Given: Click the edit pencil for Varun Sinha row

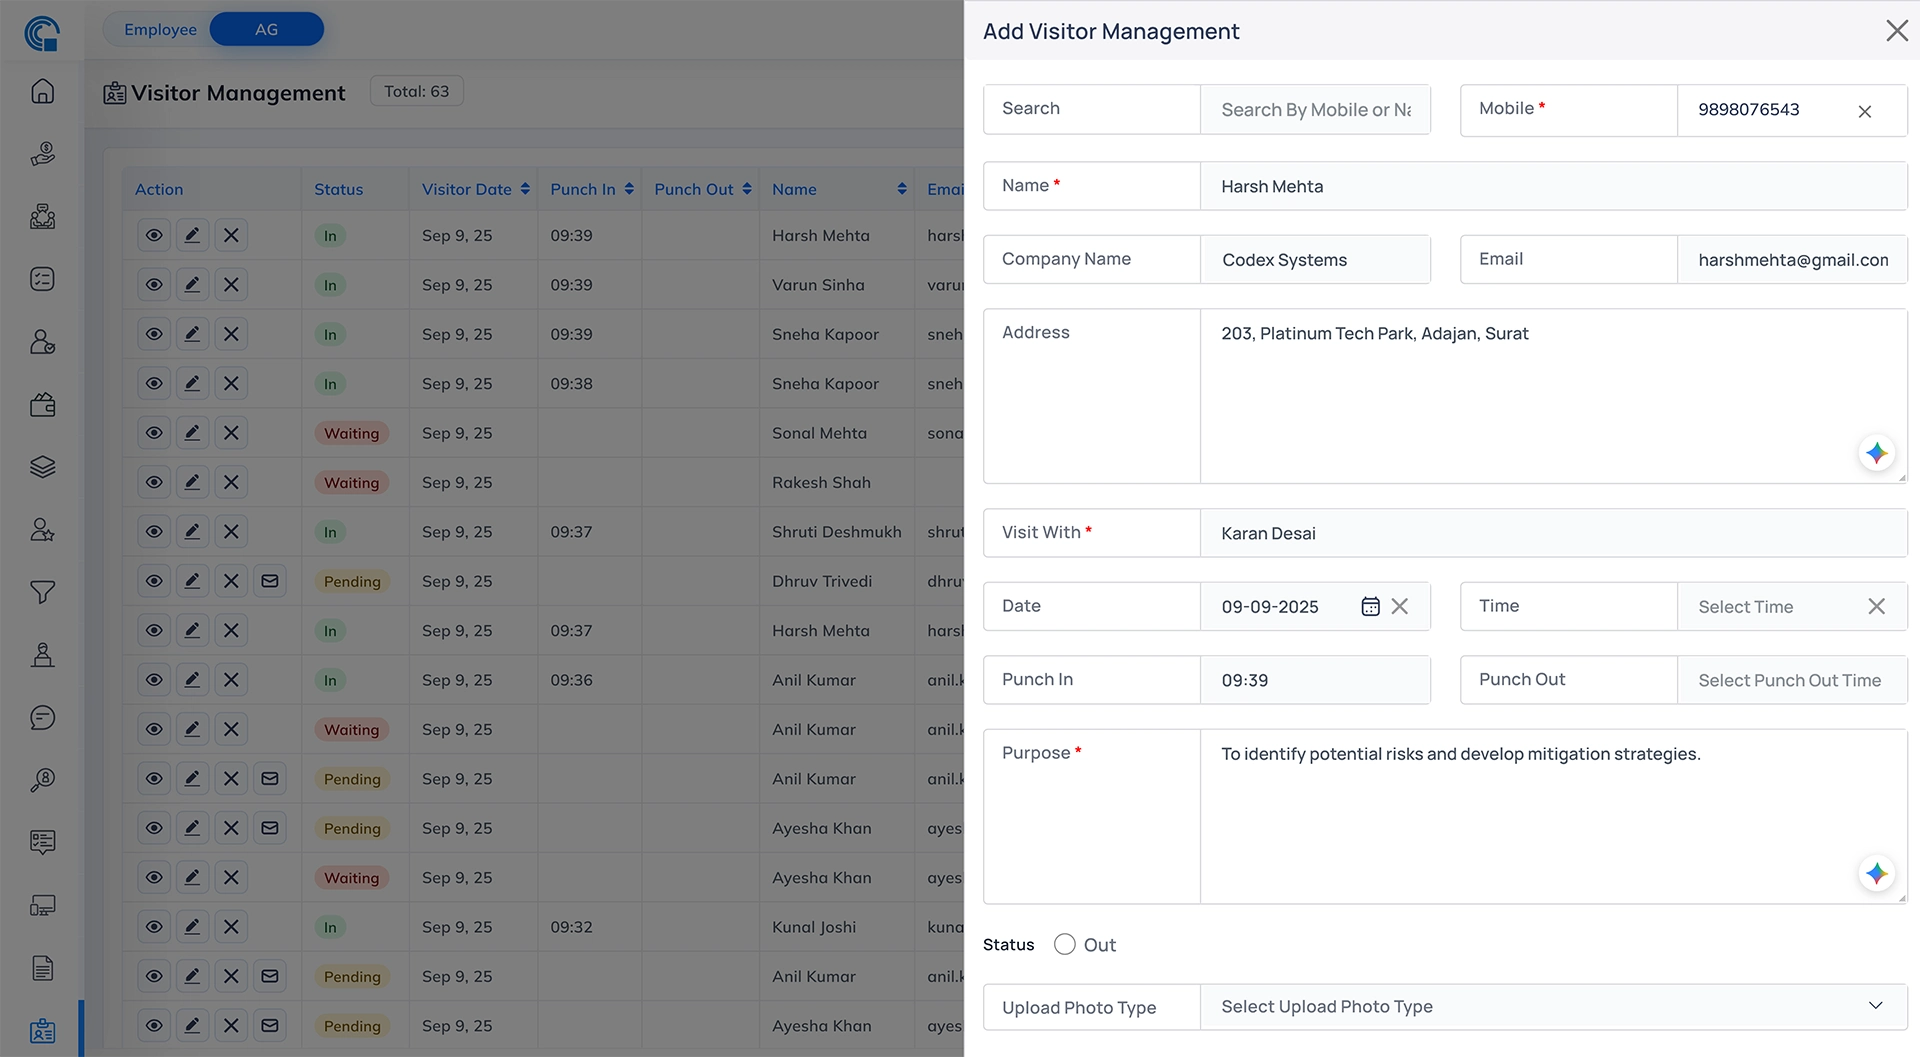Looking at the screenshot, I should coord(192,285).
